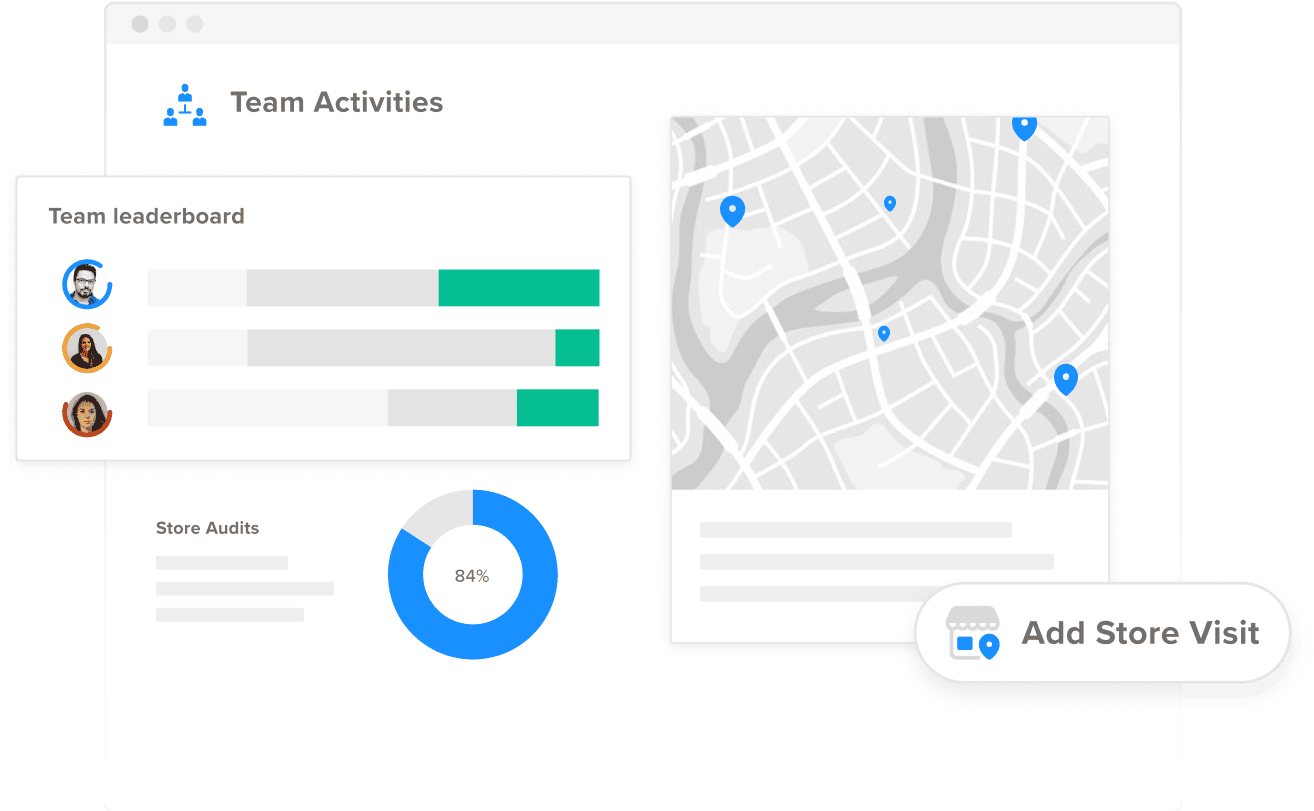This screenshot has width=1314, height=811.
Task: Open the Team leaderboard panel header
Action: click(x=146, y=216)
